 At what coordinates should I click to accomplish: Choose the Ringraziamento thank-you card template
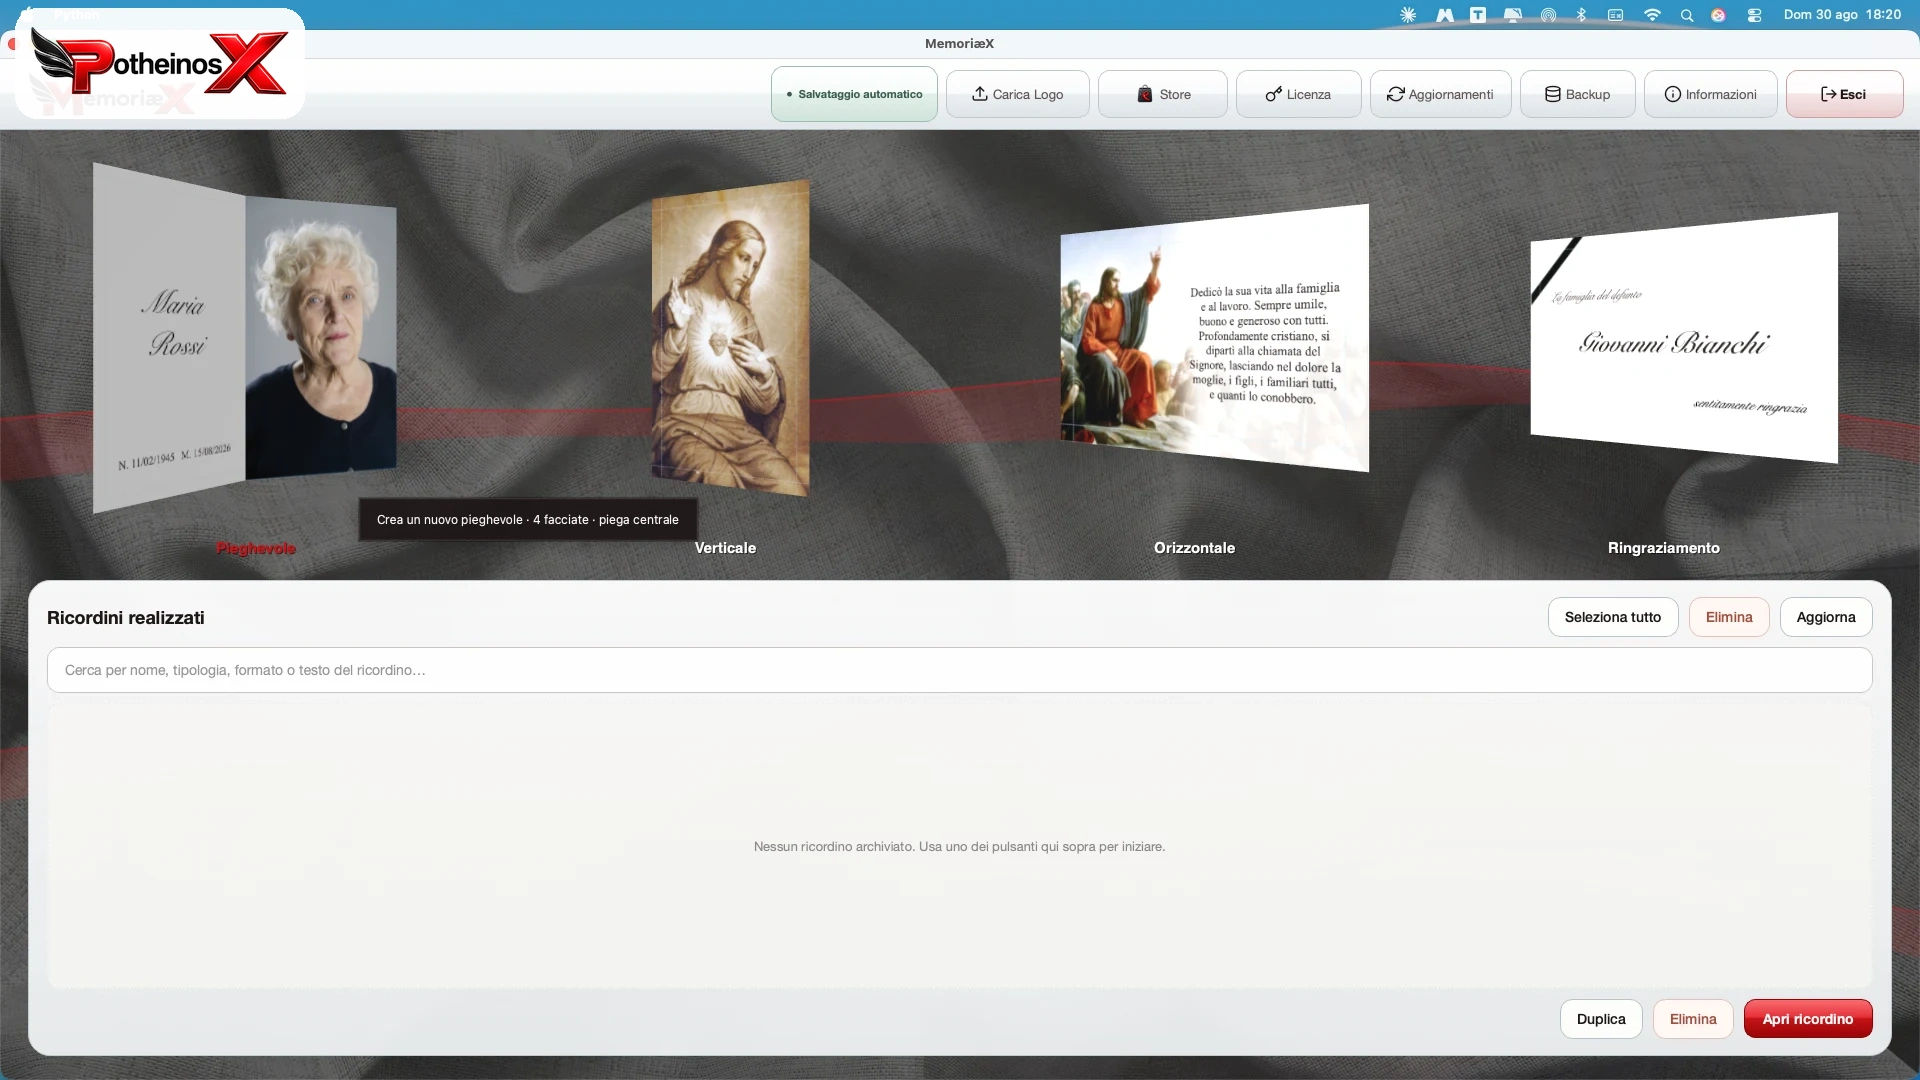1684,338
